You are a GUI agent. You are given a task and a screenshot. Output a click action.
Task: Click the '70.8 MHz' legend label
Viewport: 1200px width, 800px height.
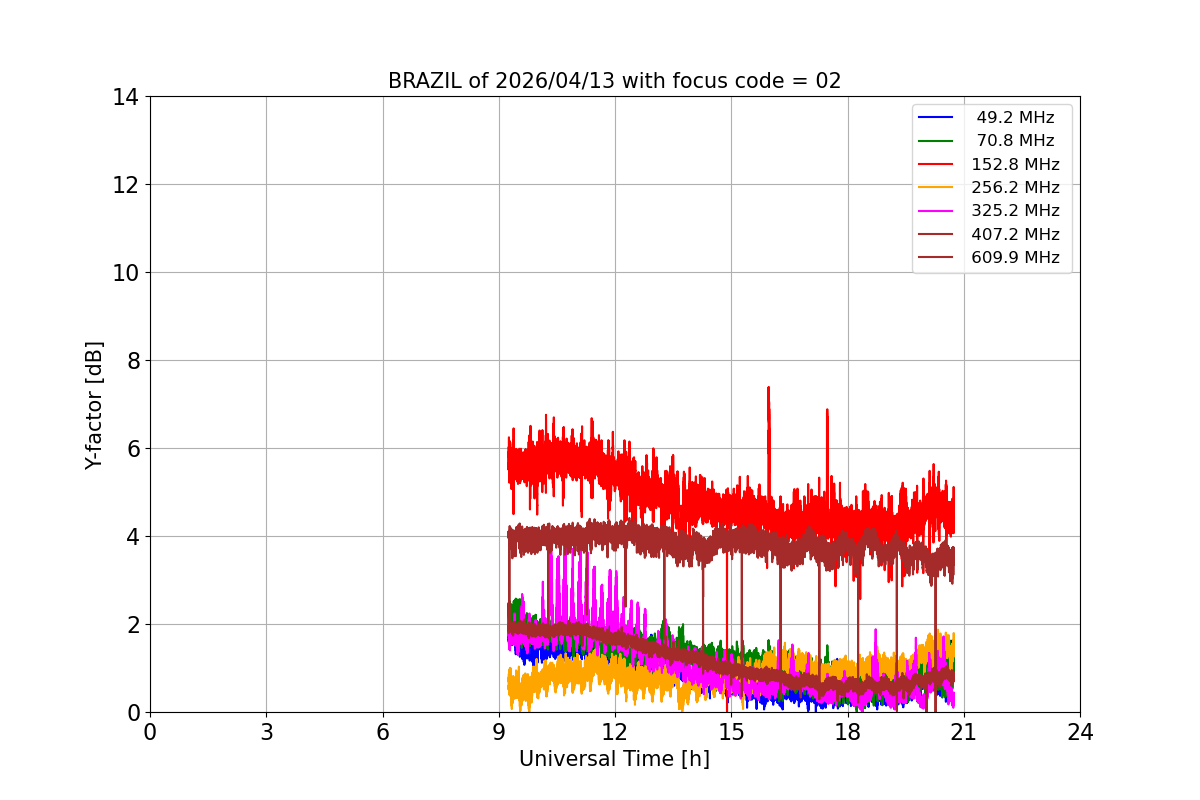click(x=1015, y=141)
